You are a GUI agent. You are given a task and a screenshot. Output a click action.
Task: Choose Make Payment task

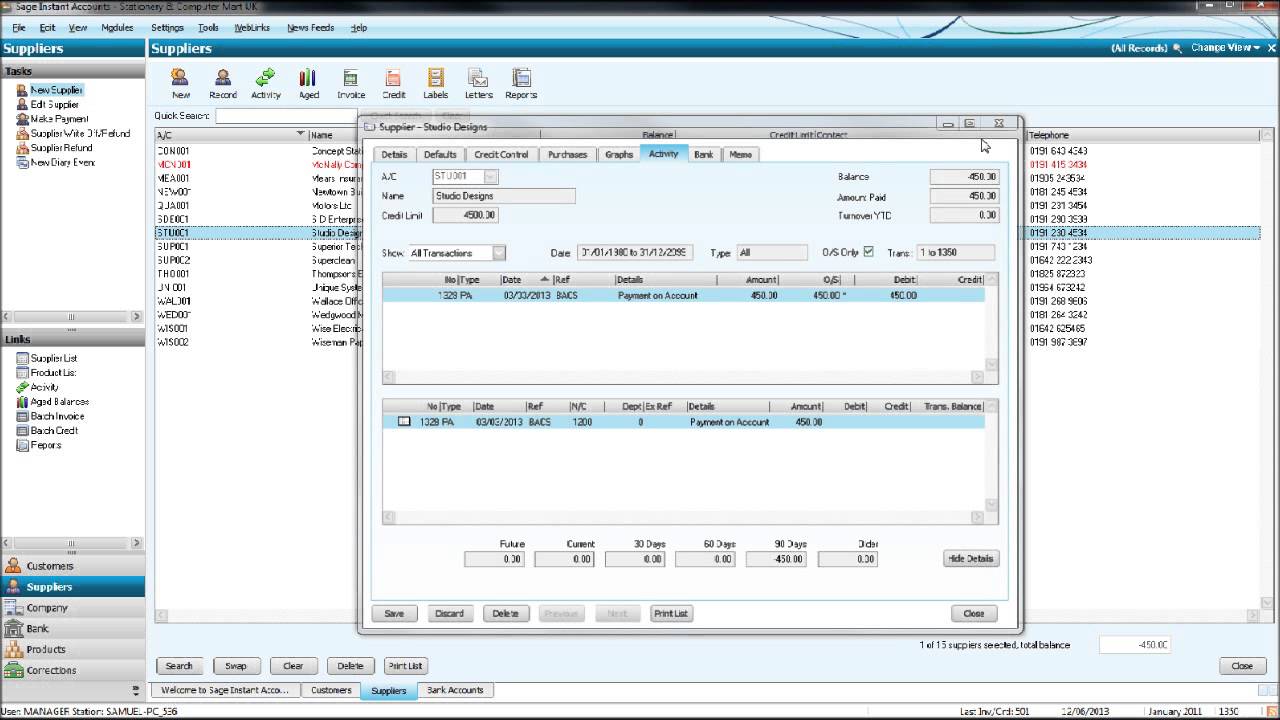[x=59, y=119]
